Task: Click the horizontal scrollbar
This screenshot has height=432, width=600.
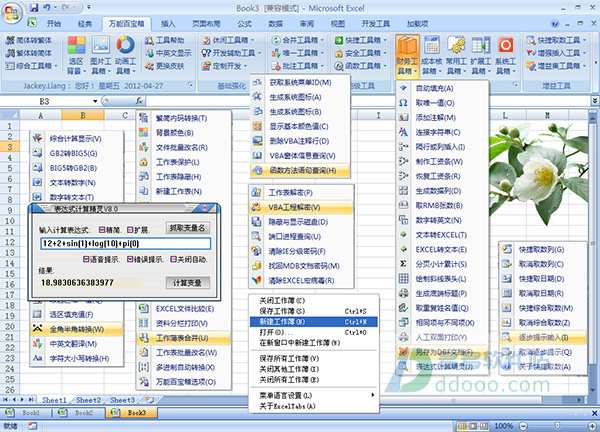Action: pyautogui.click(x=452, y=400)
